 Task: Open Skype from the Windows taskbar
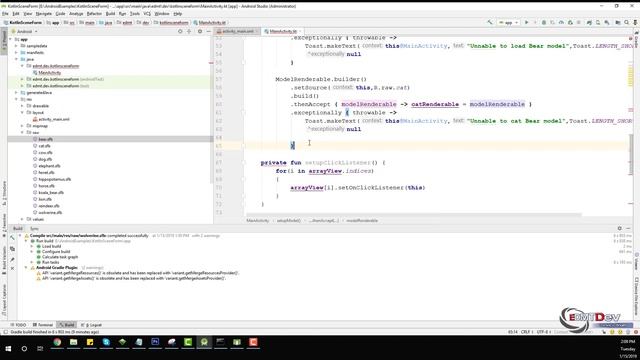[106, 342]
